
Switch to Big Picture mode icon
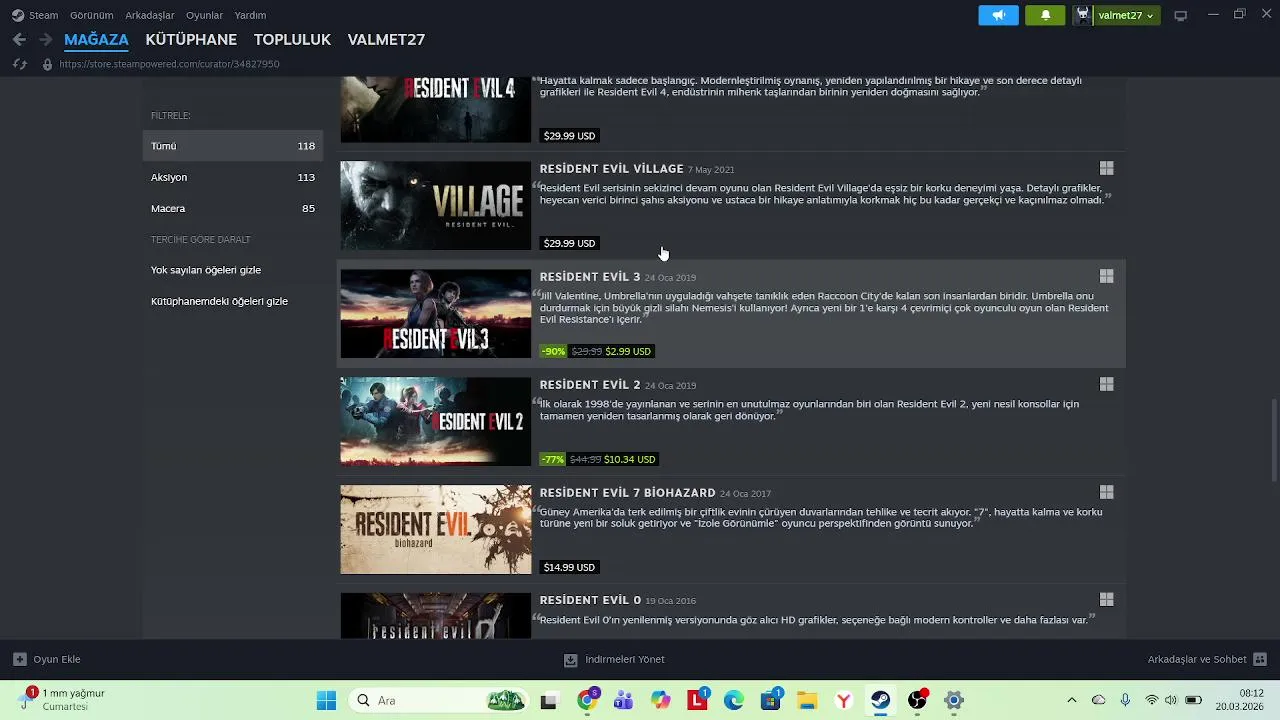(1180, 15)
